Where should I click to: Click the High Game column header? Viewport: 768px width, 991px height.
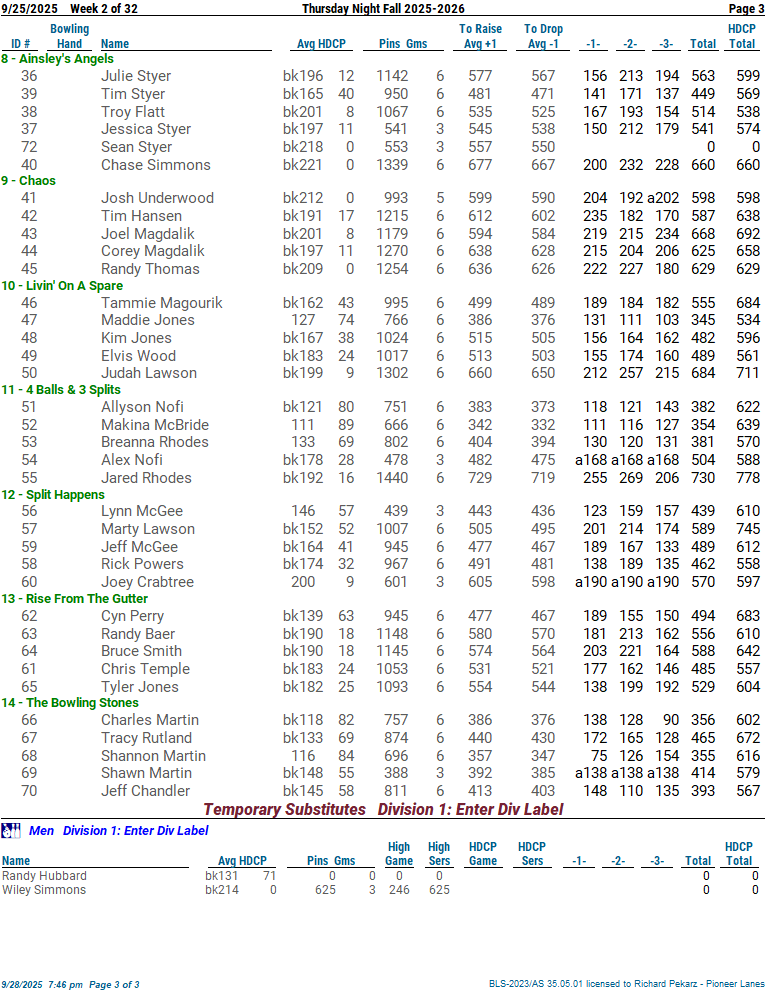click(399, 854)
